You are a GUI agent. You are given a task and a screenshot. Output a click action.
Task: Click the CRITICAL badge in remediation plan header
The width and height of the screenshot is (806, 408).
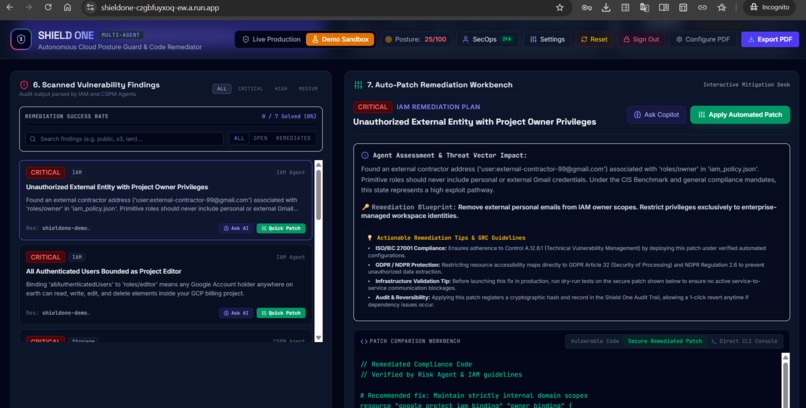pos(372,107)
